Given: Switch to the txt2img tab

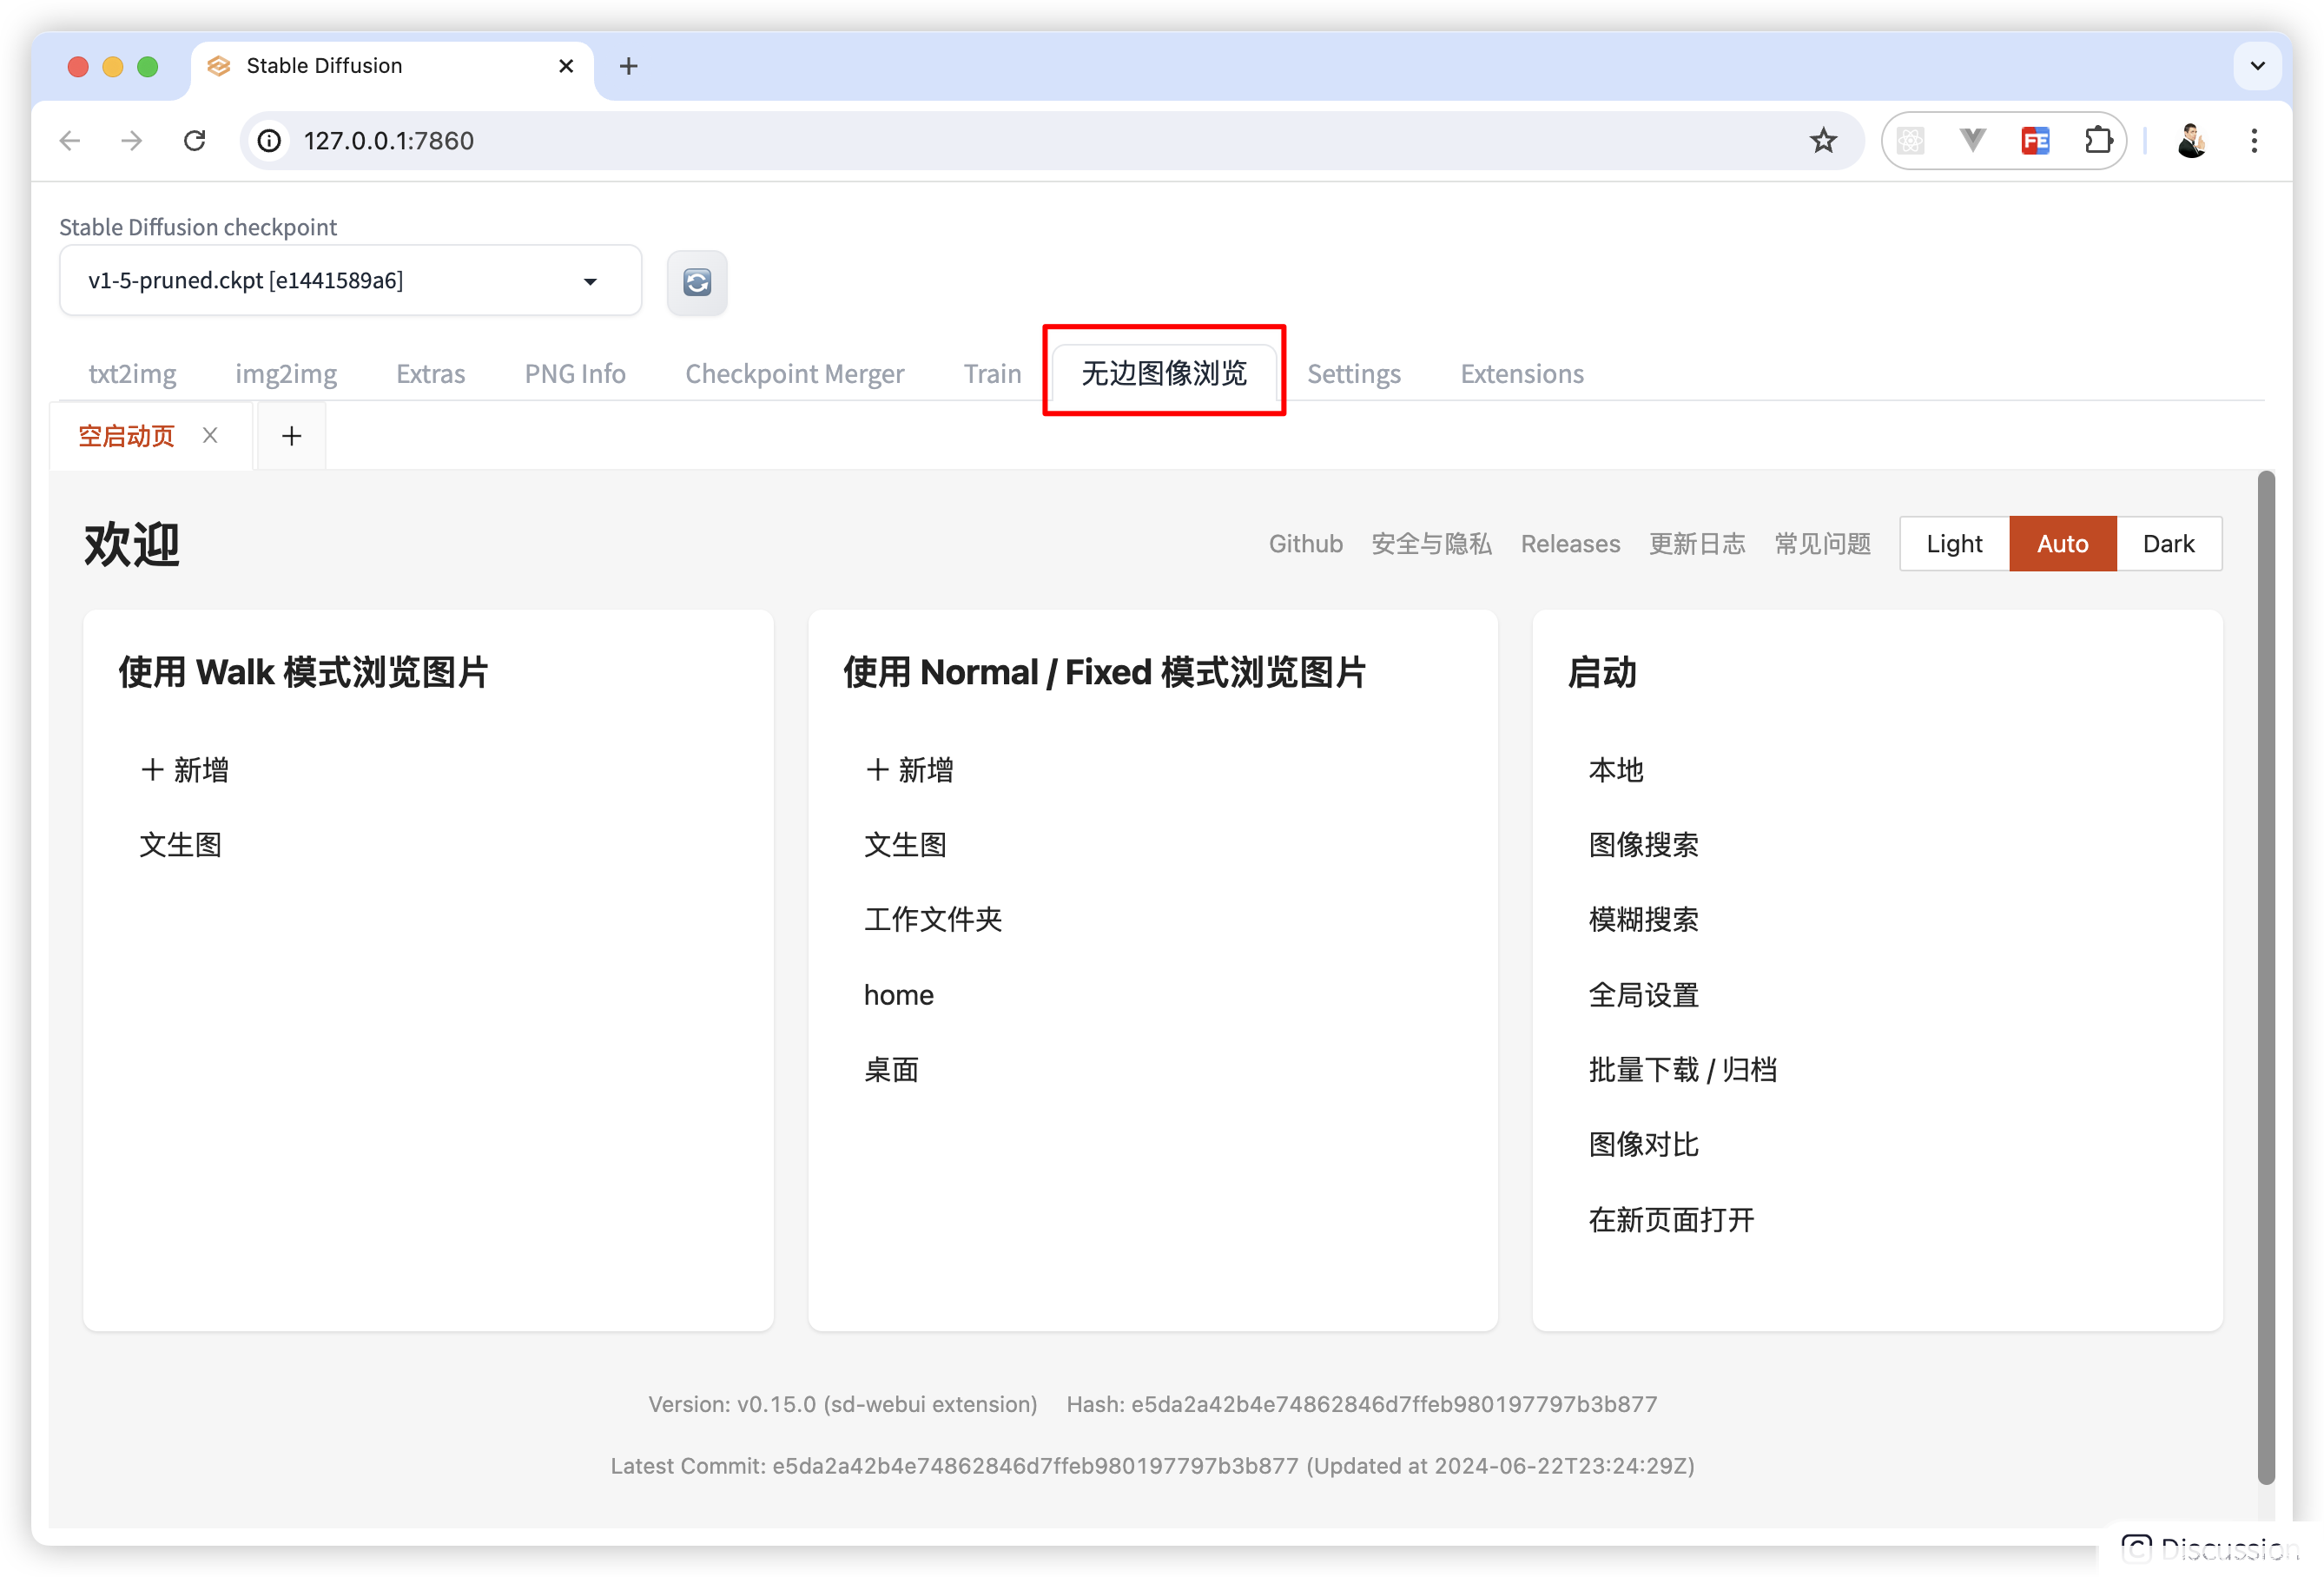Looking at the screenshot, I should coord(132,374).
